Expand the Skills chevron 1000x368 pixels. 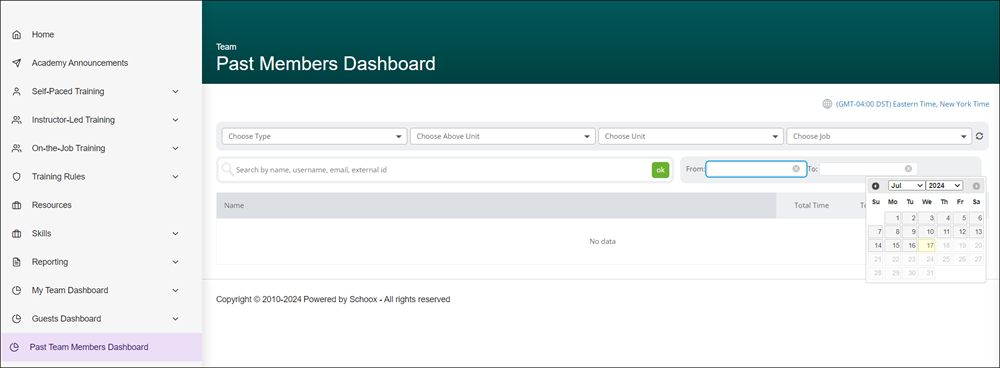pyautogui.click(x=175, y=233)
